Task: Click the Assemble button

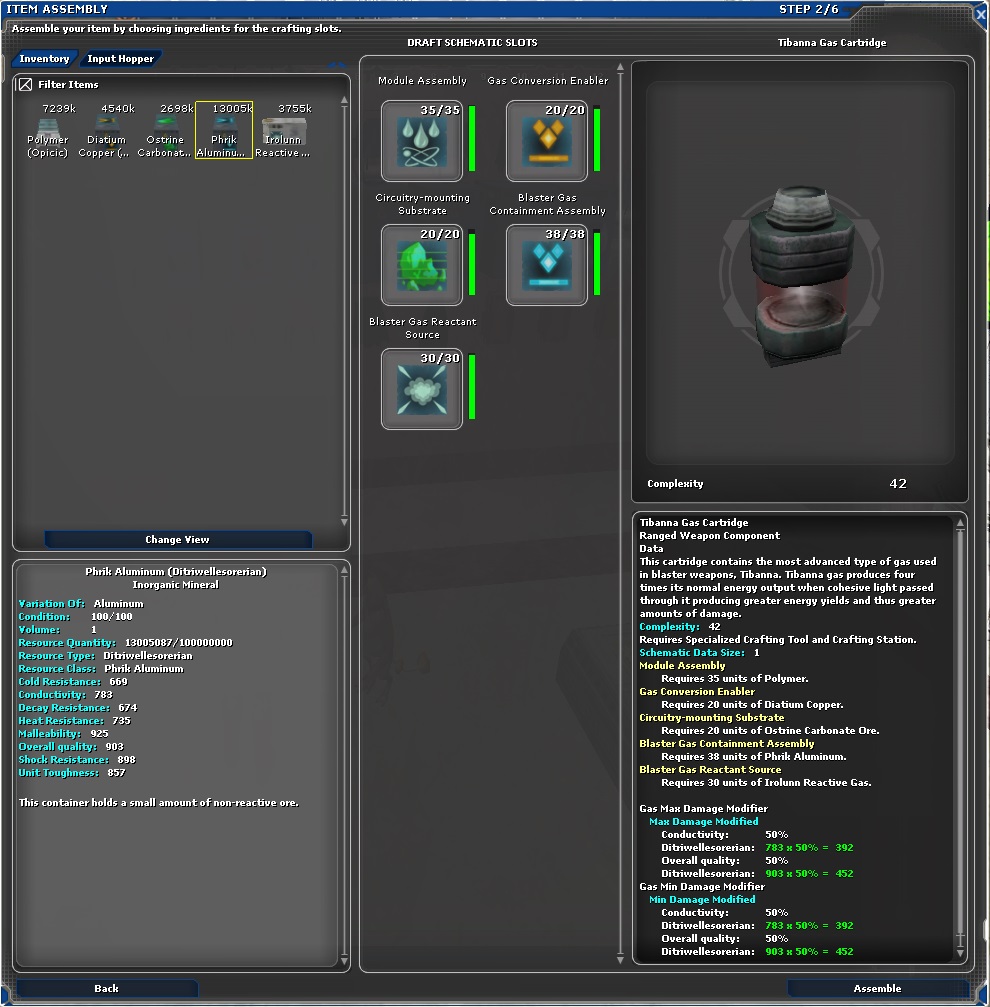Action: (x=877, y=988)
